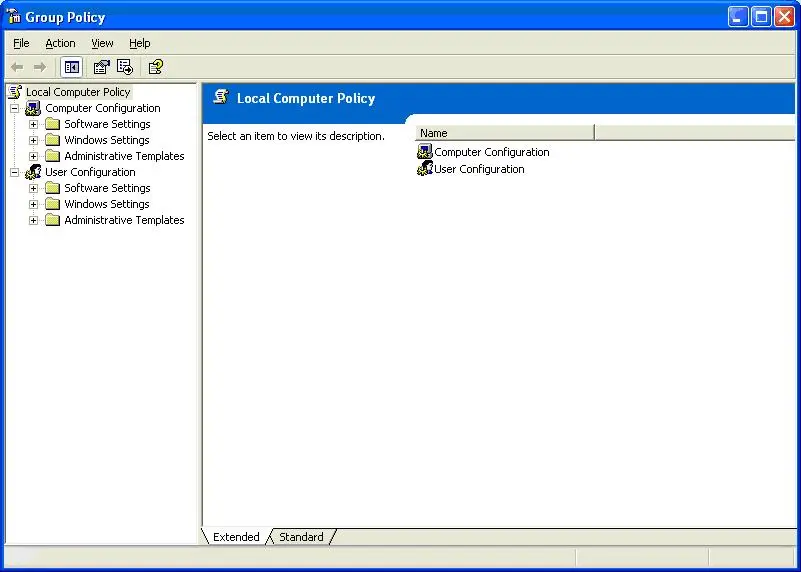Click the Help toolbar icon

[x=155, y=67]
